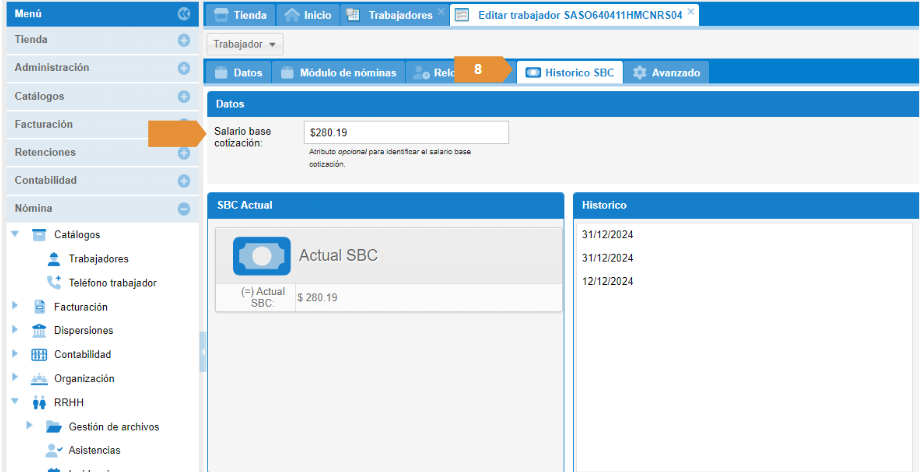Click the Salario base cotización input field

click(405, 132)
